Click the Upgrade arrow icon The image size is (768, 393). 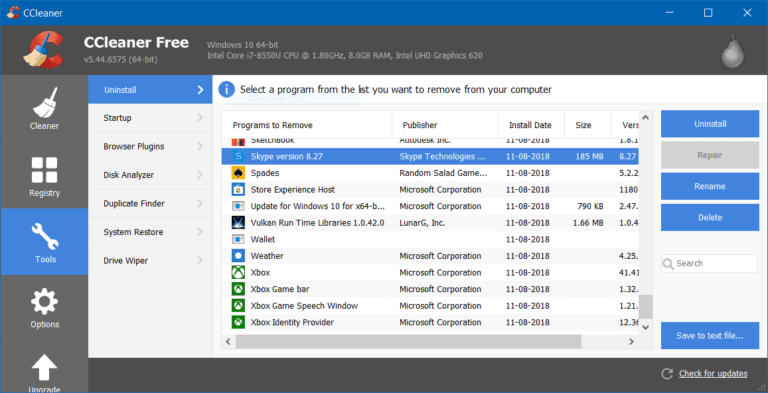[x=45, y=368]
